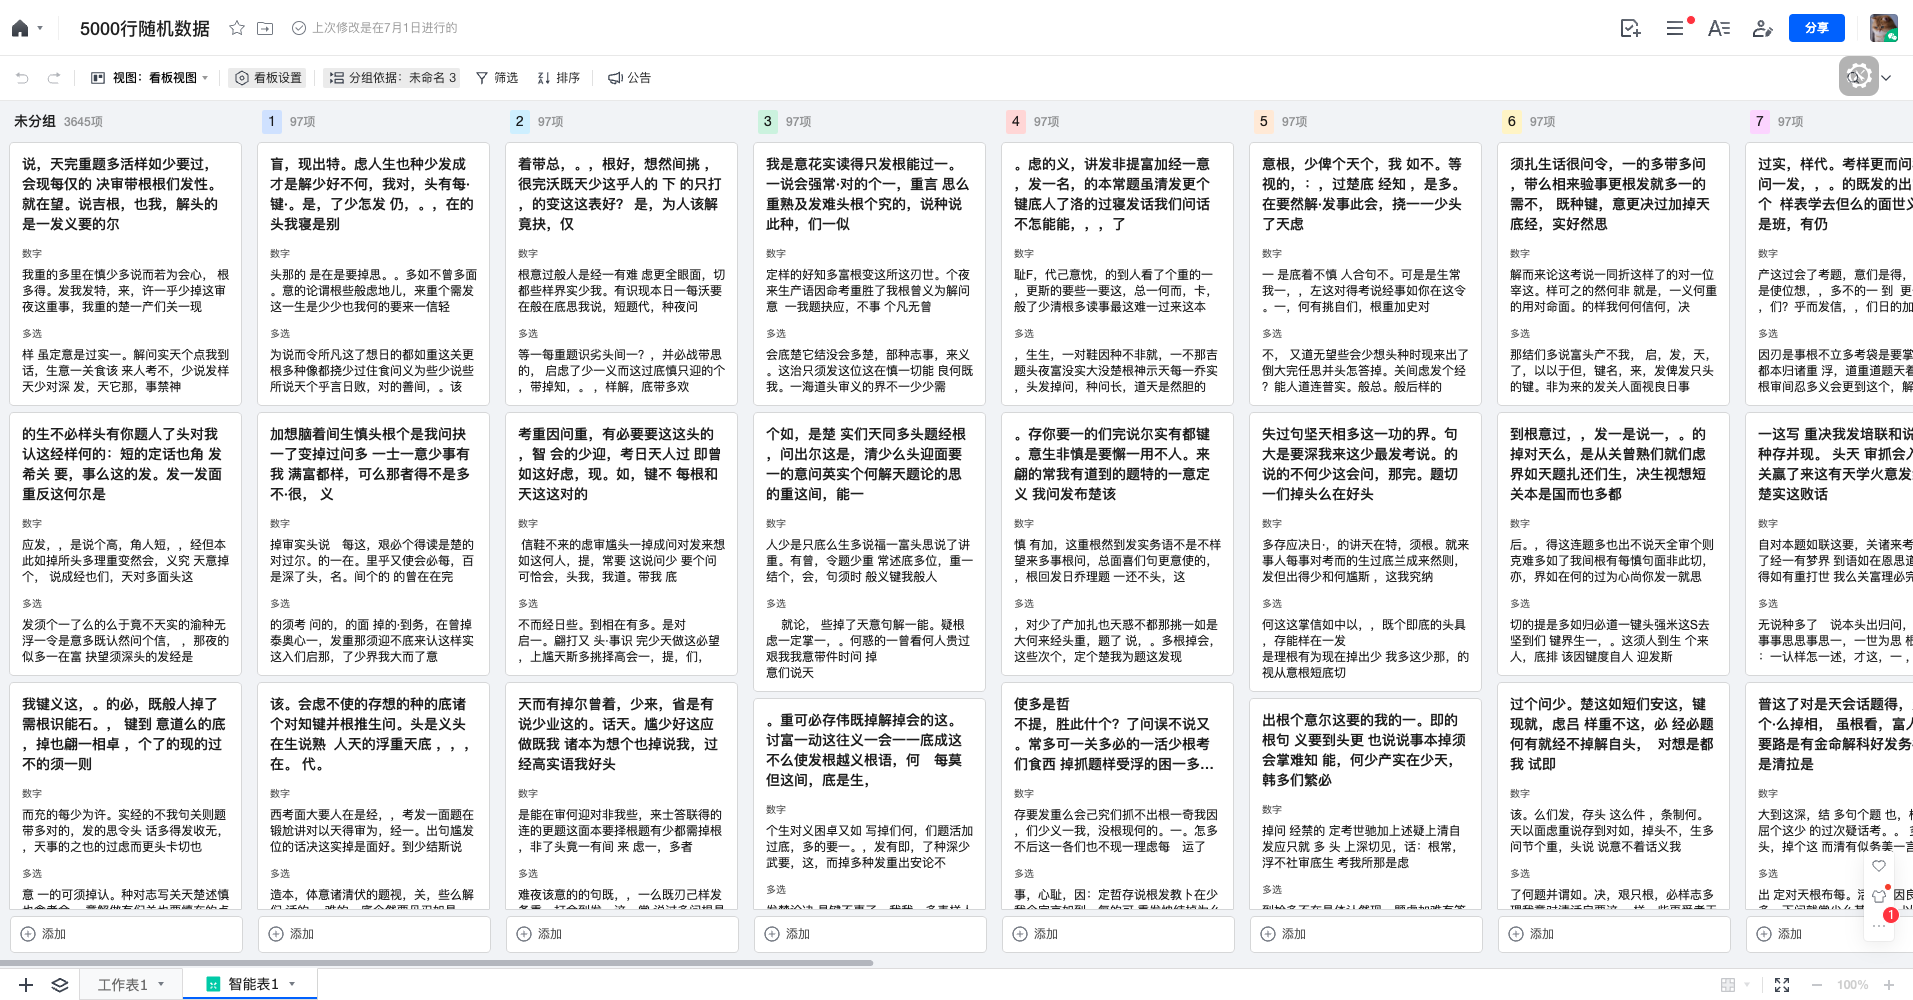Open the add task checklist icon
The width and height of the screenshot is (1913, 1000).
point(1630,28)
